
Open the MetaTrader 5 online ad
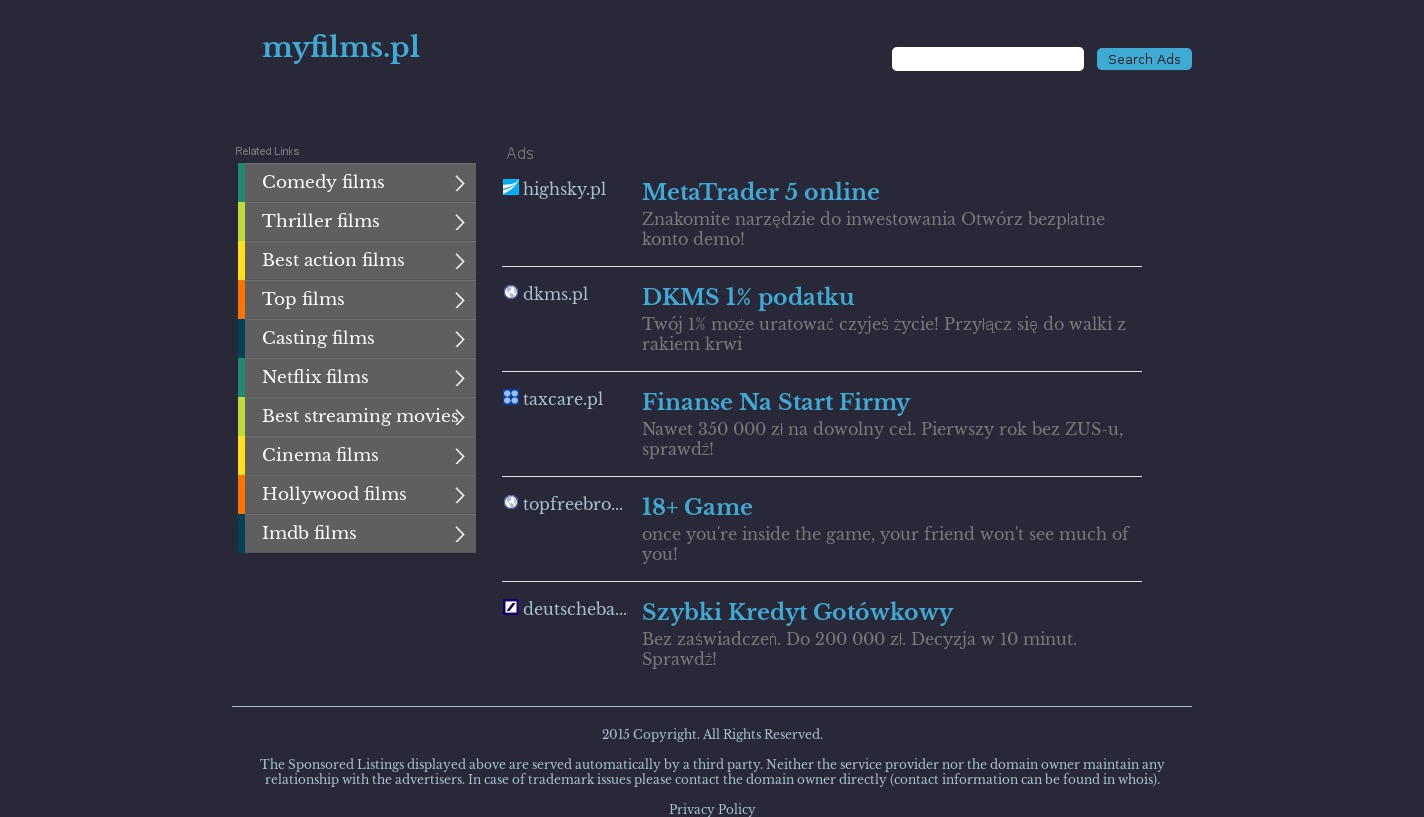760,192
